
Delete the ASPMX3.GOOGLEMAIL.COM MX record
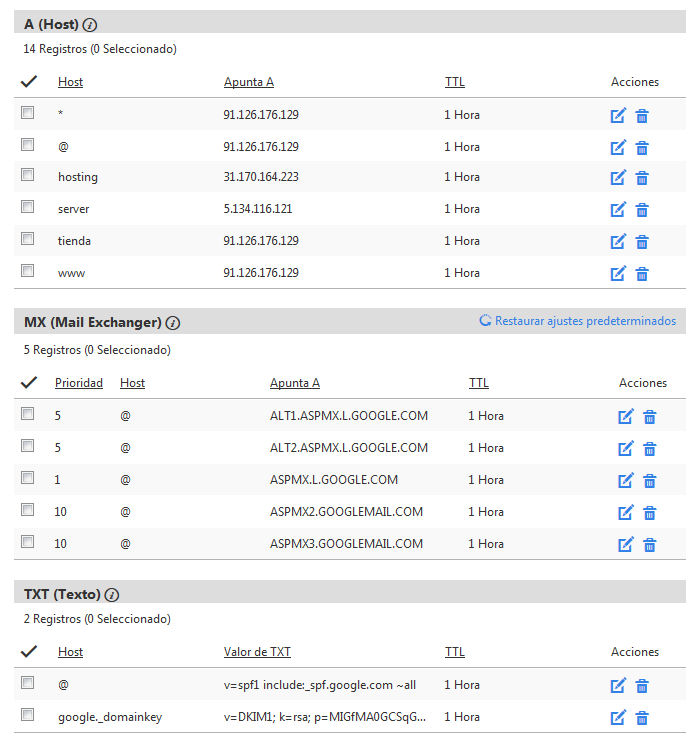point(649,545)
